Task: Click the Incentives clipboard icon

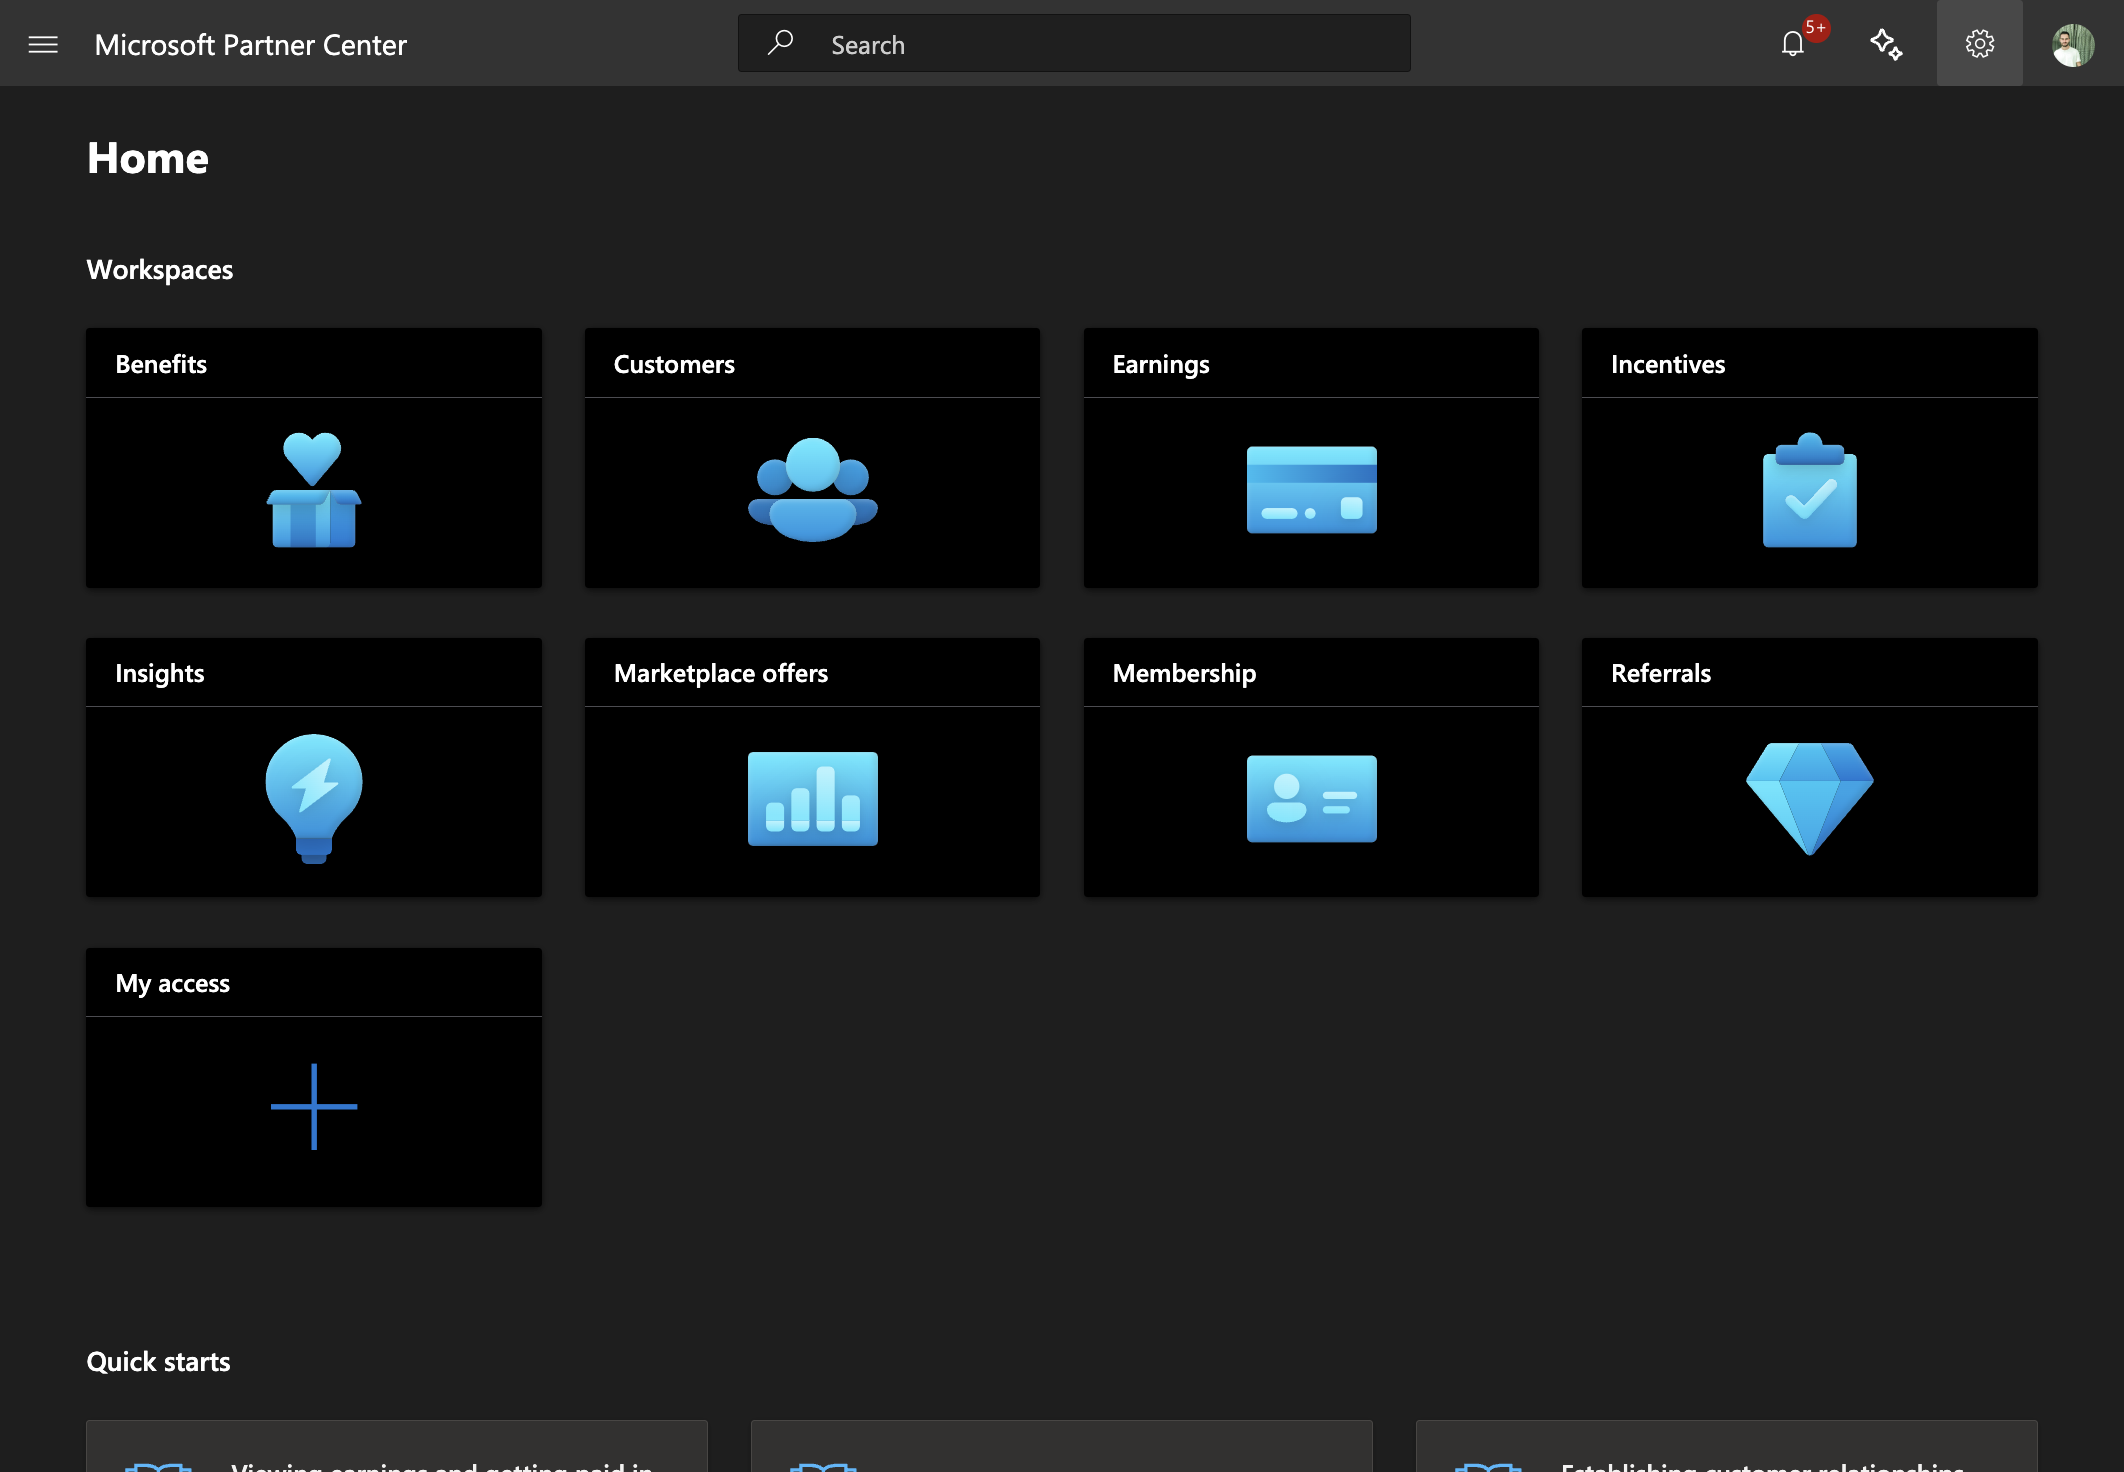Action: (x=1809, y=490)
